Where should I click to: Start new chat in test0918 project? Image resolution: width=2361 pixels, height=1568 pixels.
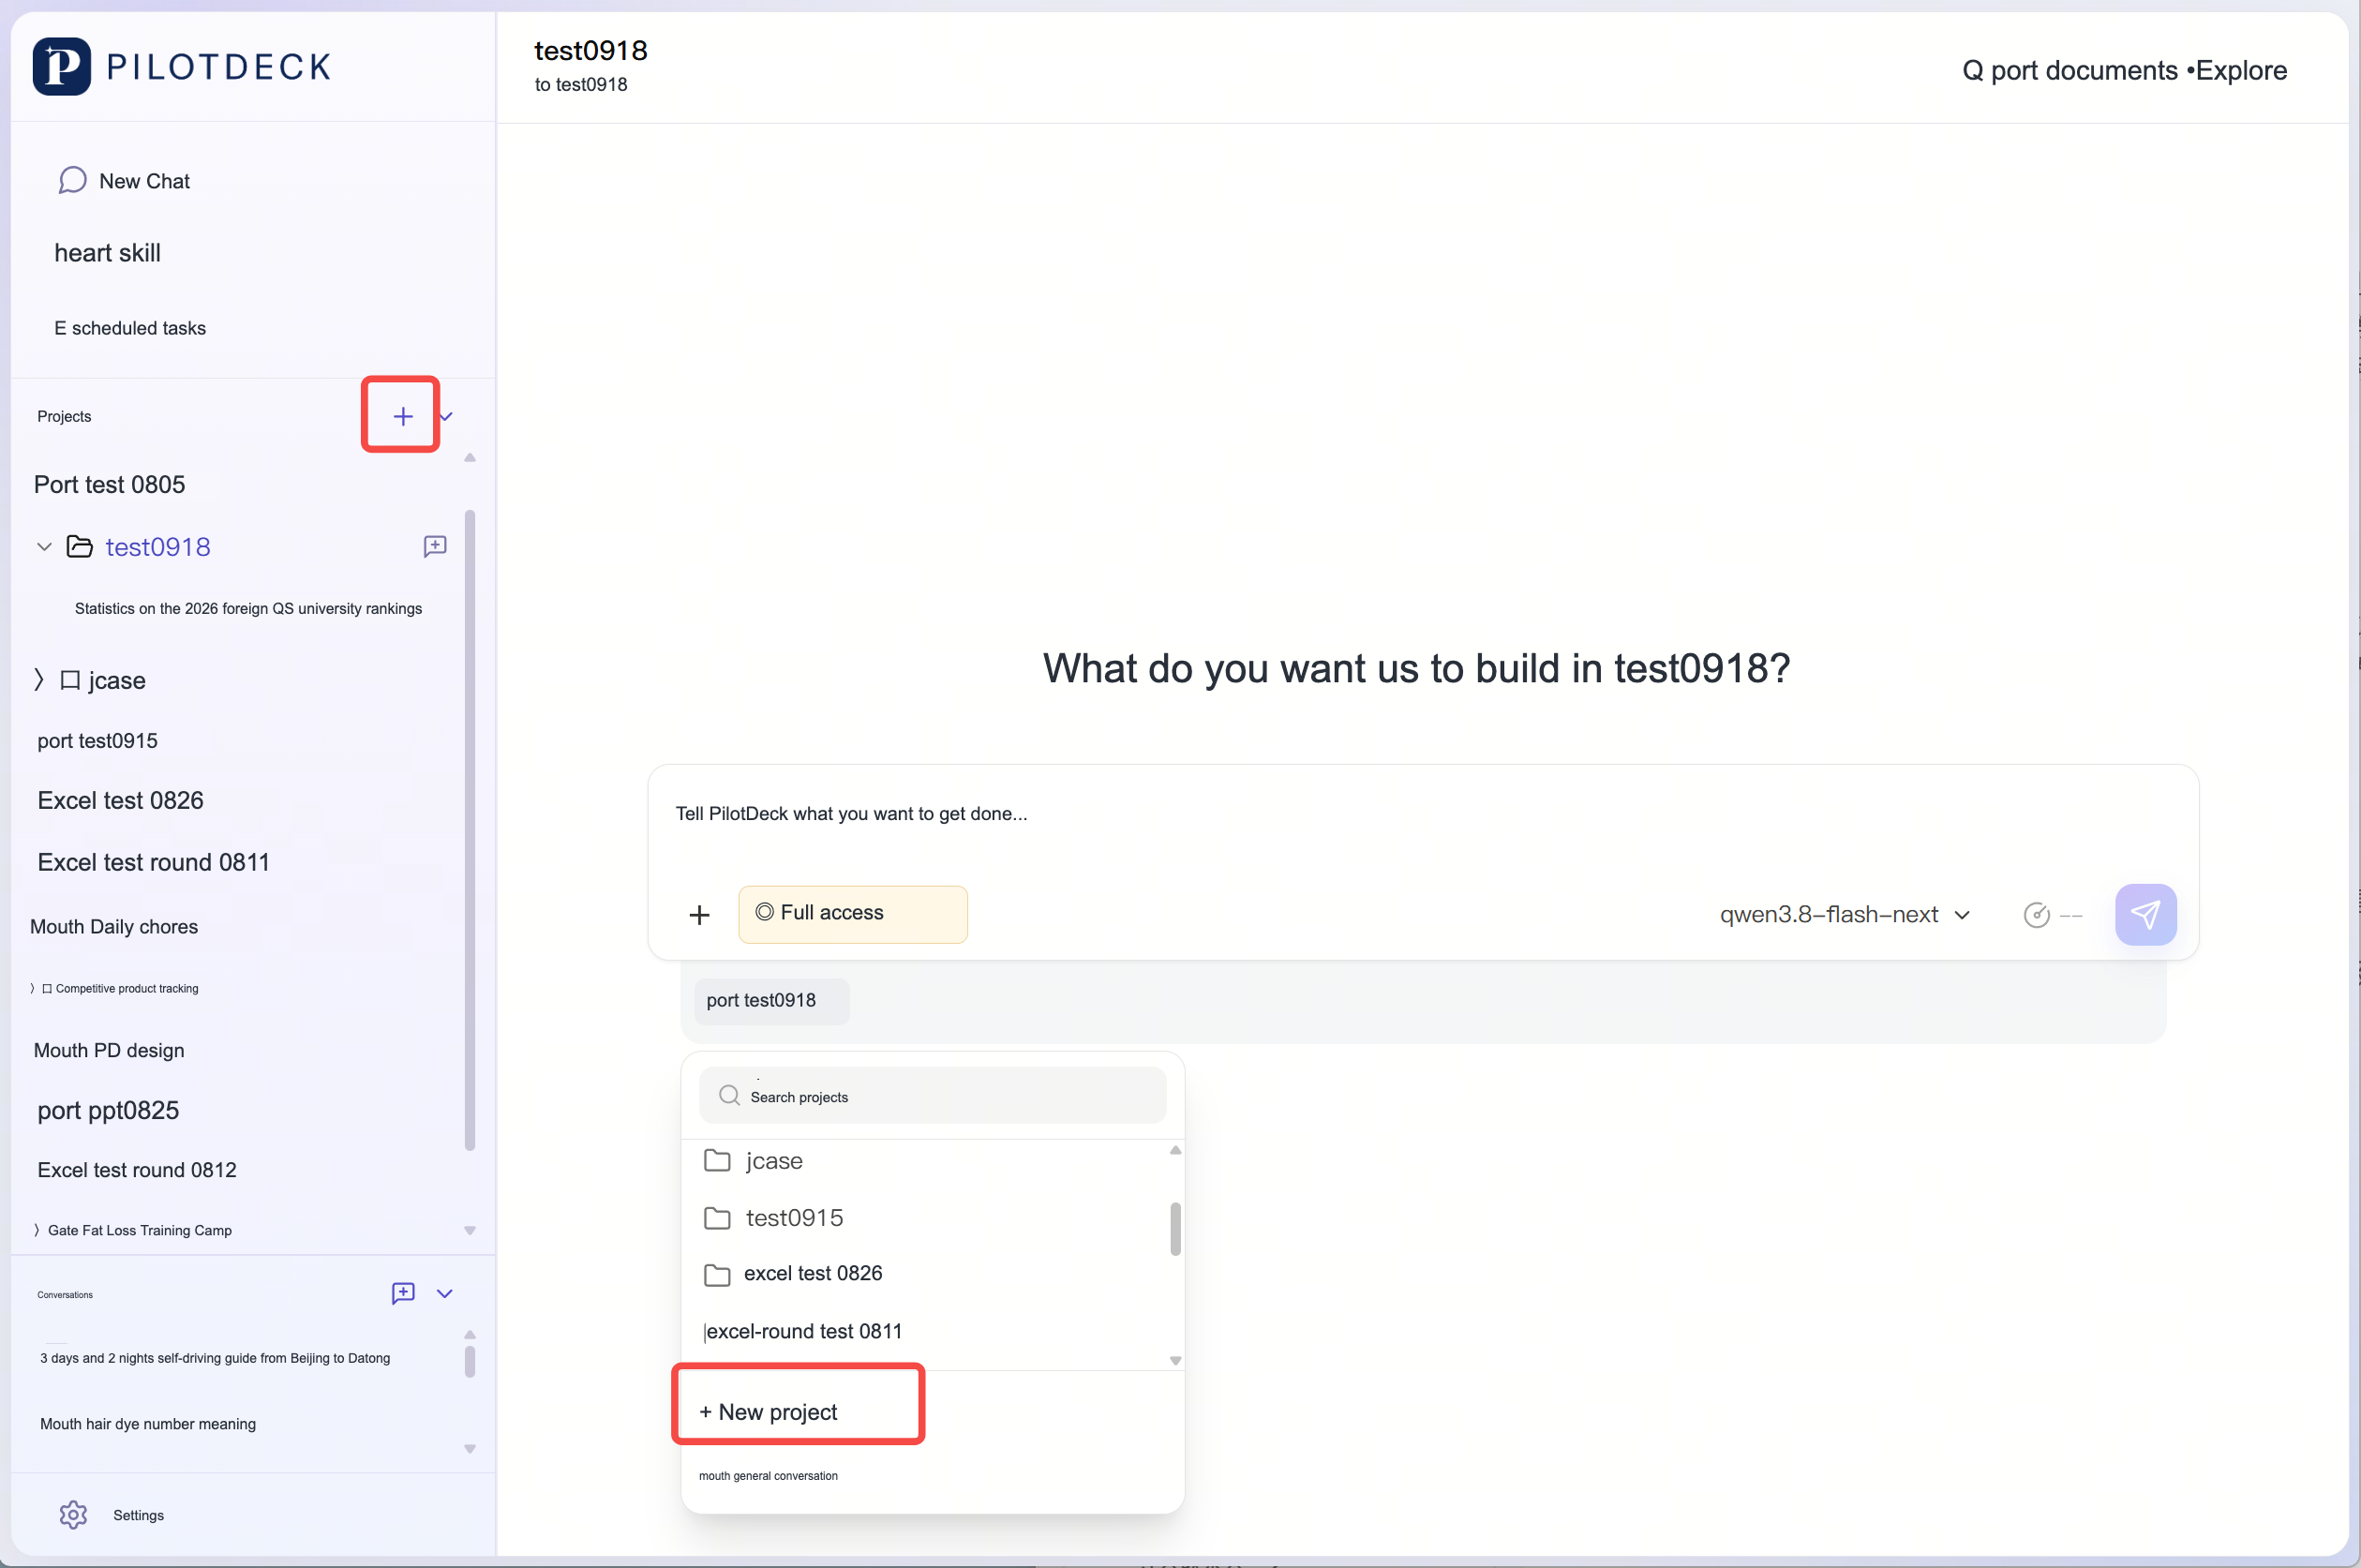pyautogui.click(x=435, y=546)
